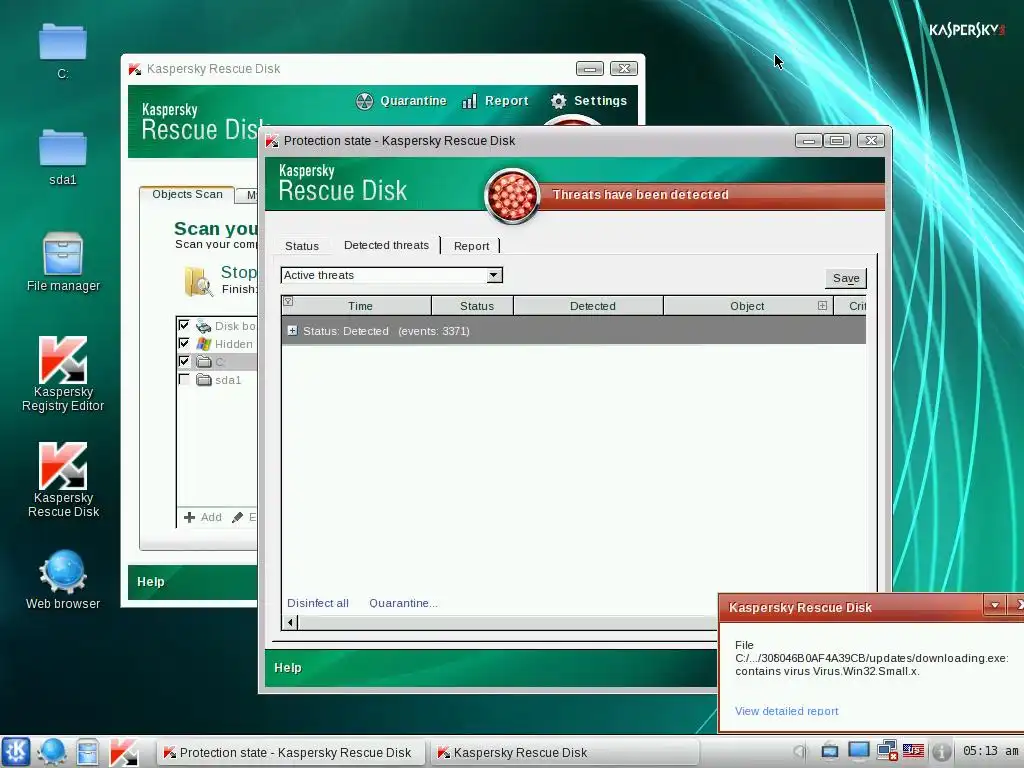Minimize the main Kaspersky Rescue Disk window
This screenshot has width=1024, height=768.
589,69
